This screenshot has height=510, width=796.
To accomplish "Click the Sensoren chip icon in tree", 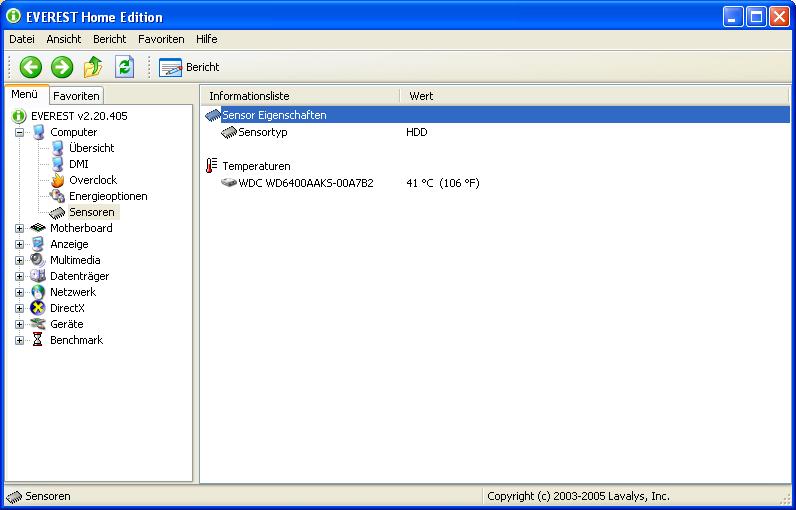I will [x=57, y=212].
